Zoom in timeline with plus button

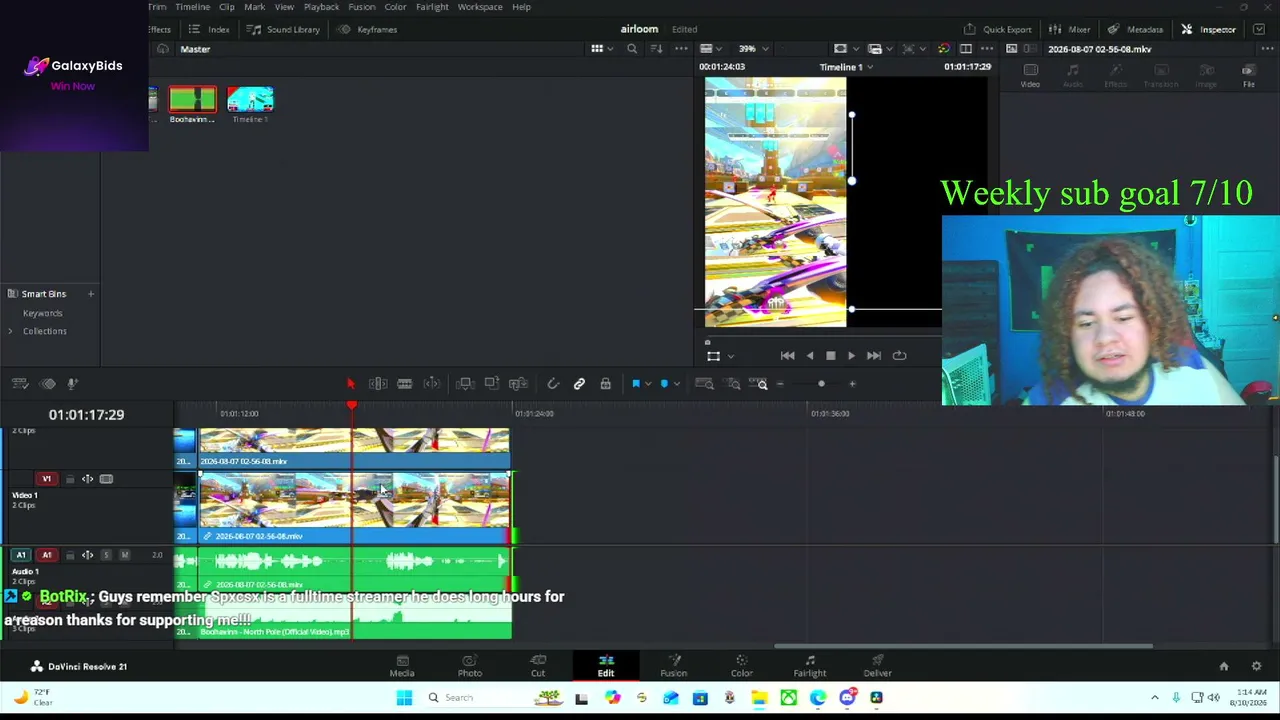(852, 384)
